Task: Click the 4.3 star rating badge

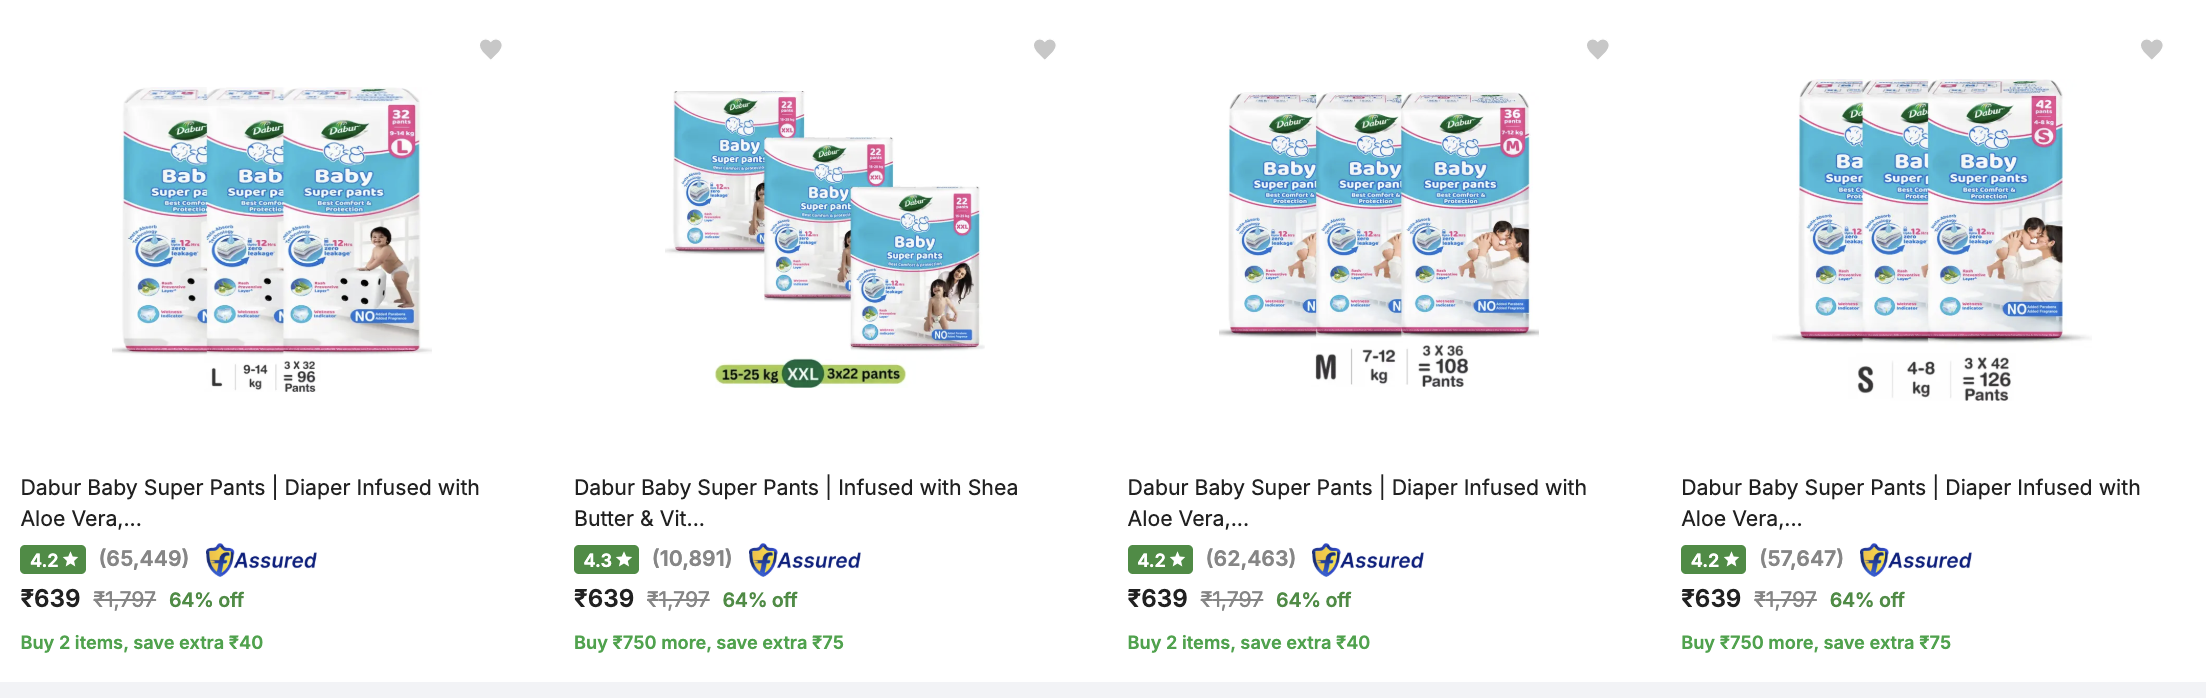Action: tap(606, 560)
